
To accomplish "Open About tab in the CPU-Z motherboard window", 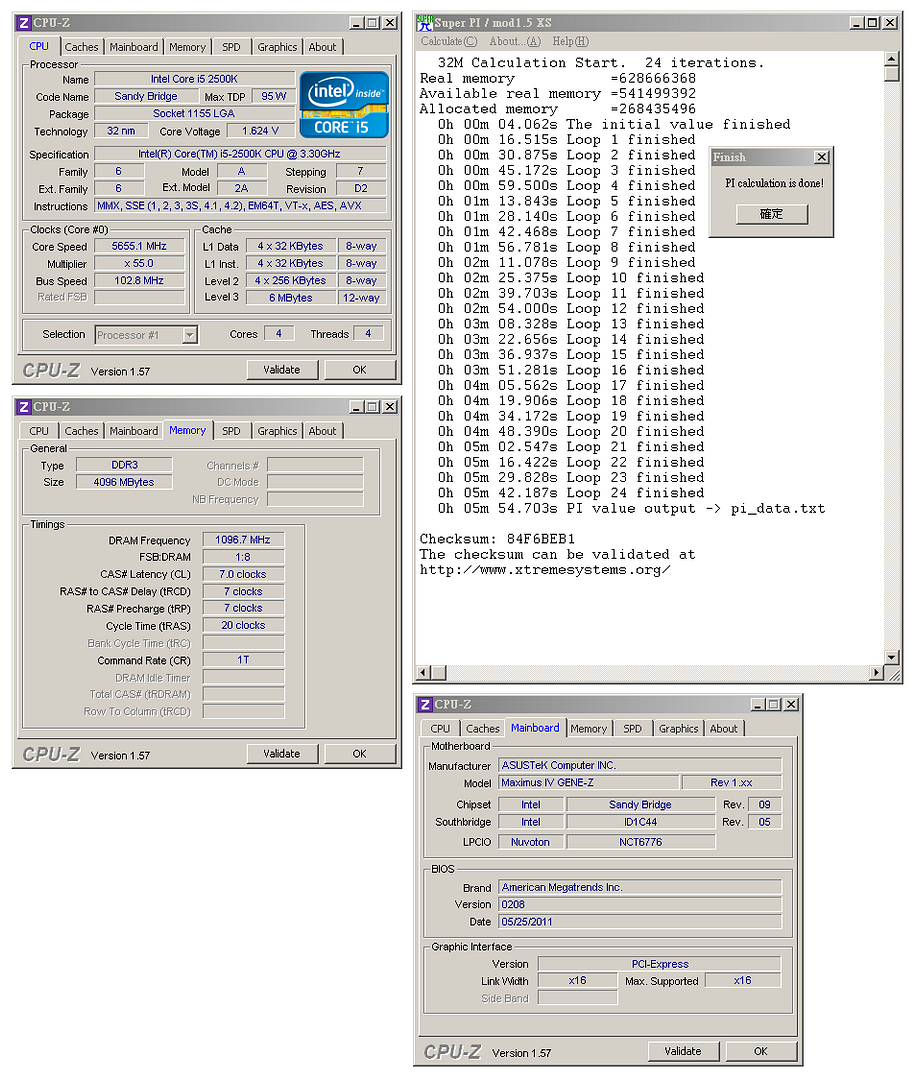I will tap(723, 729).
